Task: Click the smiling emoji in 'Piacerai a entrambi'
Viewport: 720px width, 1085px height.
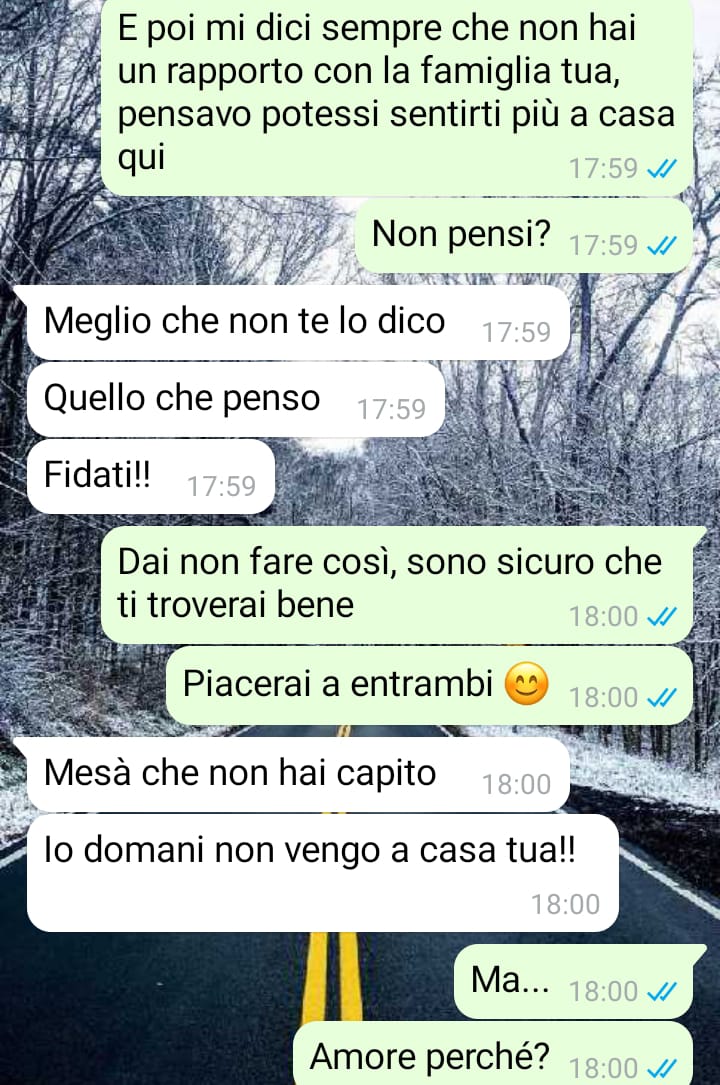Action: 526,684
